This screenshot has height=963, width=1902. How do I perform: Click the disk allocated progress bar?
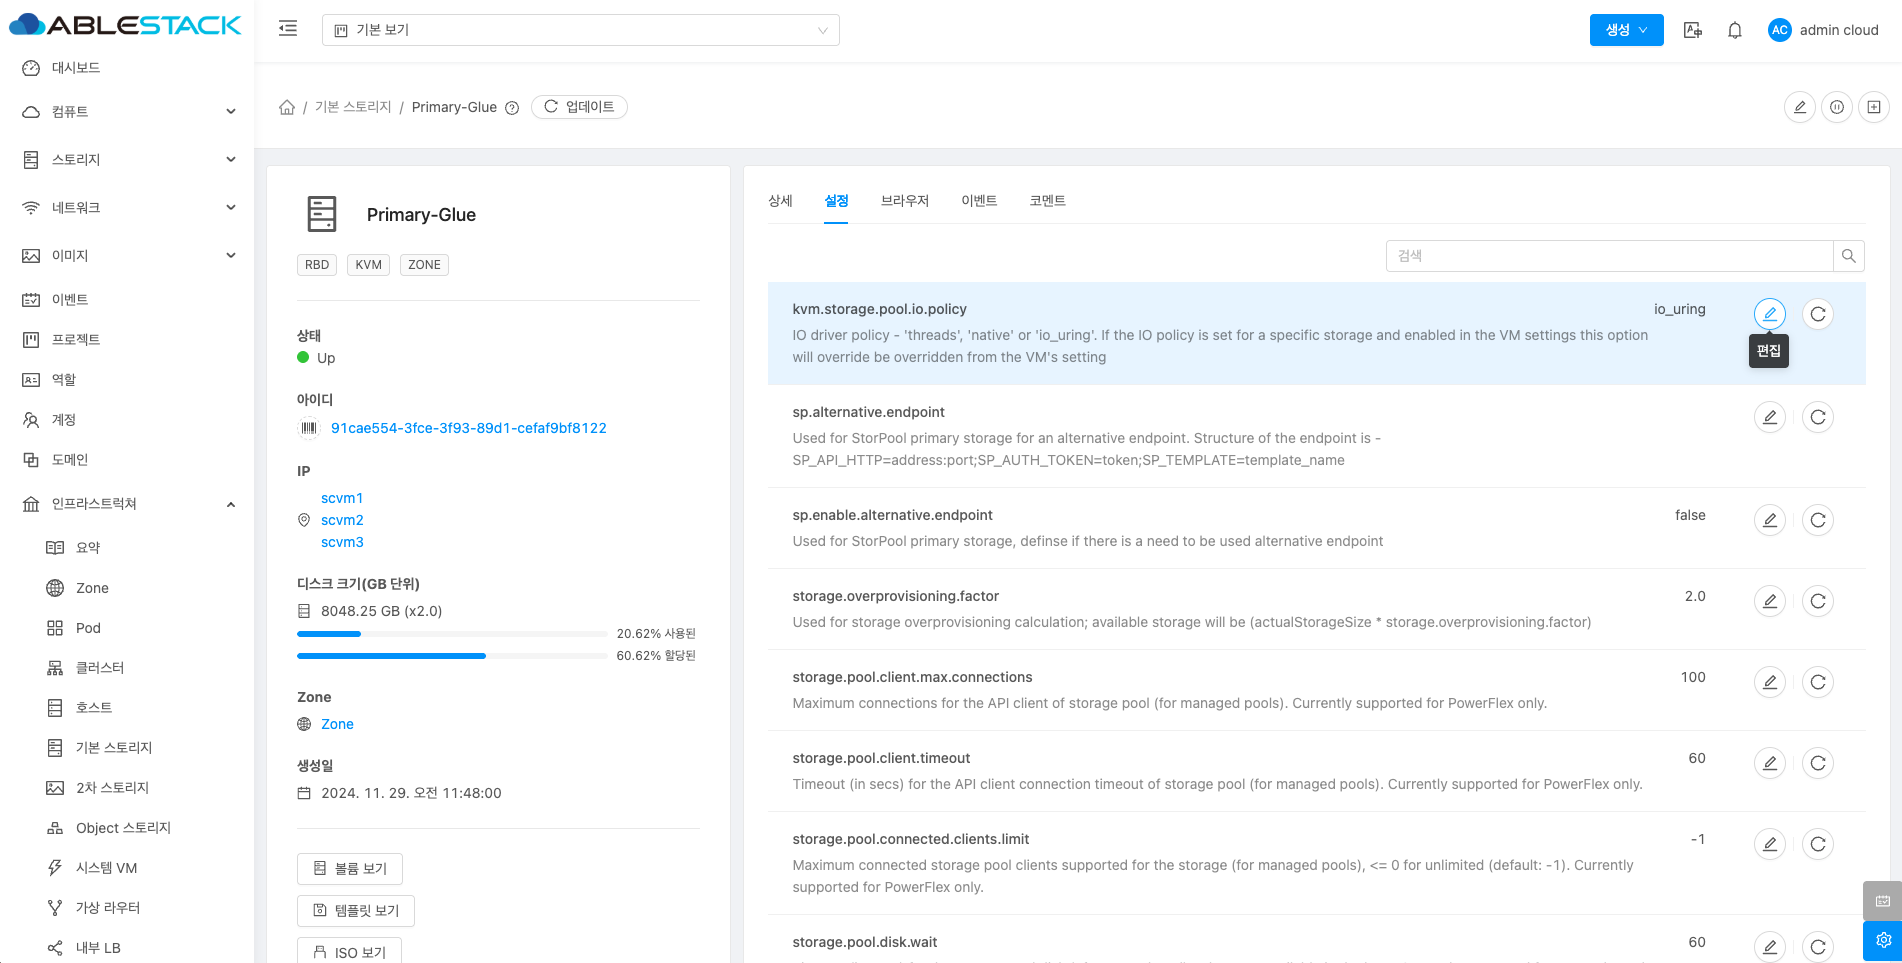tap(452, 656)
